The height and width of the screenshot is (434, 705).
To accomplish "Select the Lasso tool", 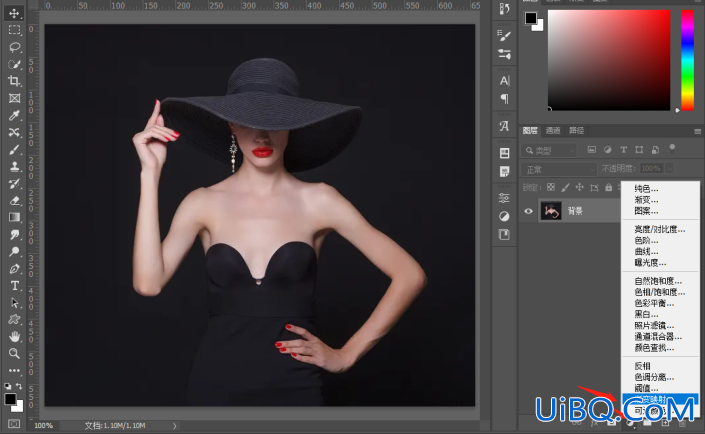I will click(14, 47).
